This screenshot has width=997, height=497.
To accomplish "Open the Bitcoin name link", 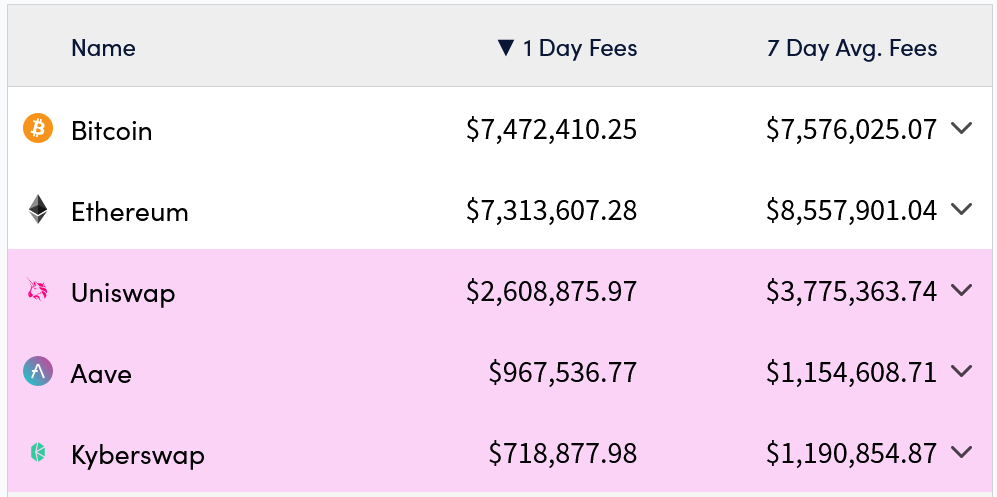I will (112, 130).
